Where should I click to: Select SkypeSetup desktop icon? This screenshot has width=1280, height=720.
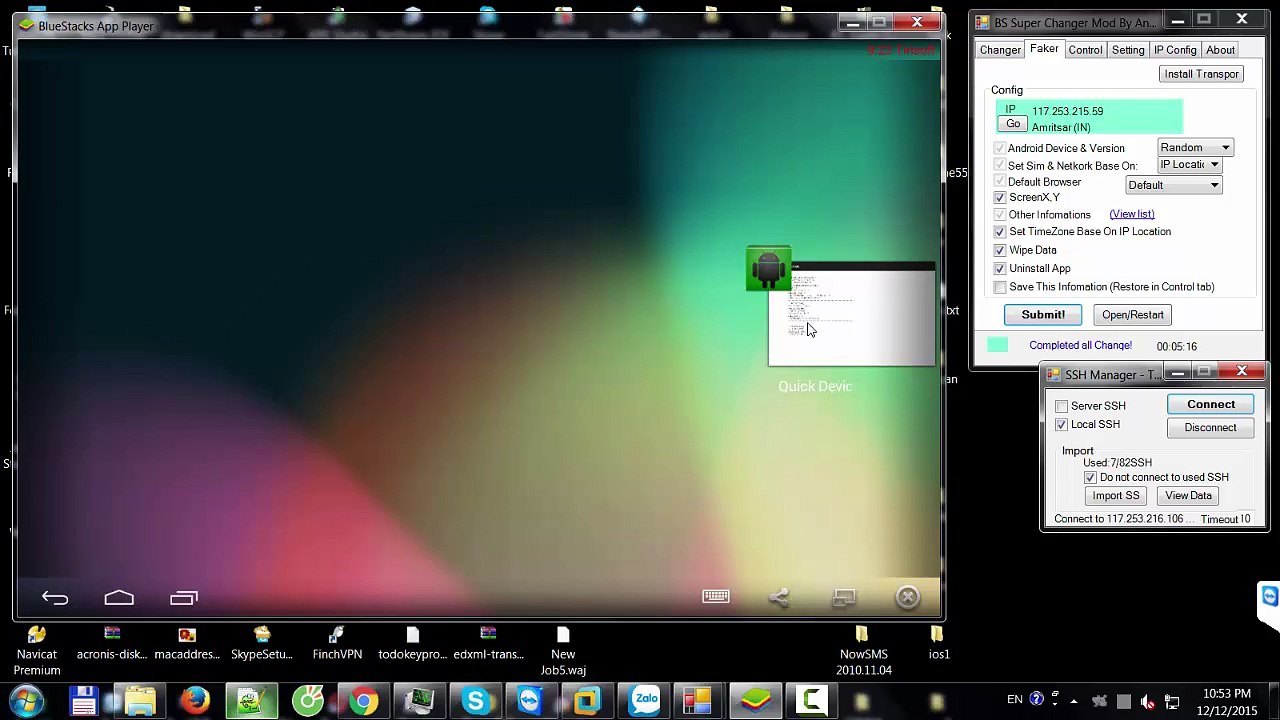pyautogui.click(x=262, y=643)
